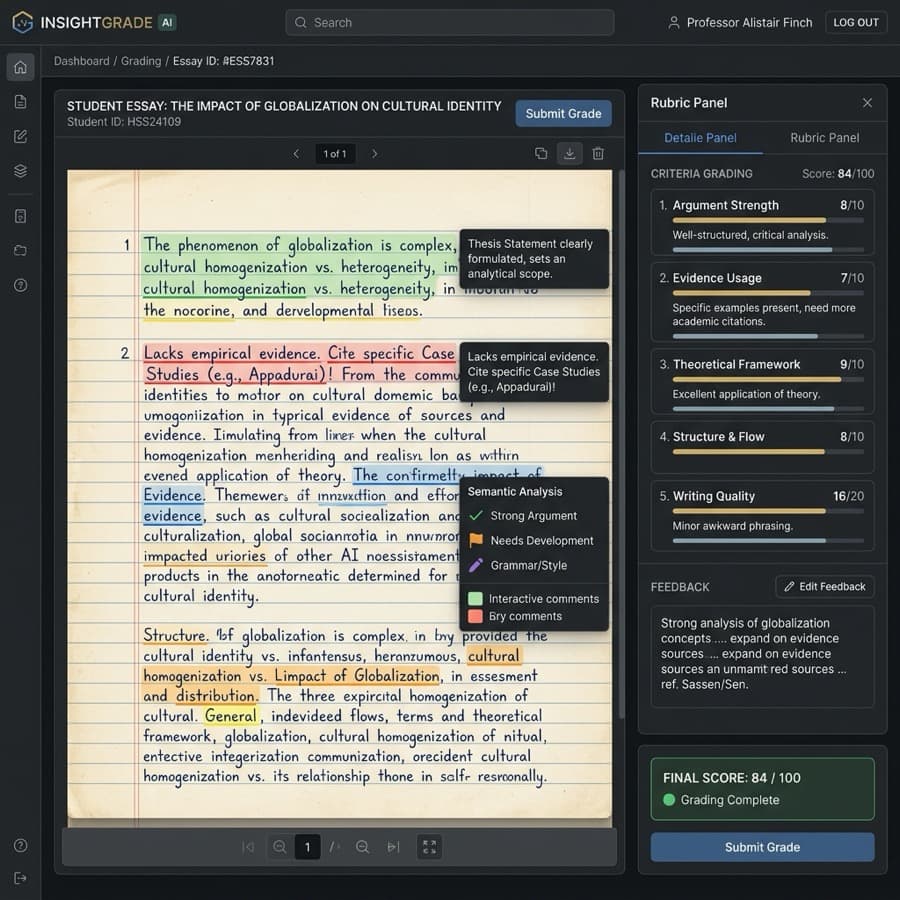Click the Edit Feedback button

tap(825, 586)
